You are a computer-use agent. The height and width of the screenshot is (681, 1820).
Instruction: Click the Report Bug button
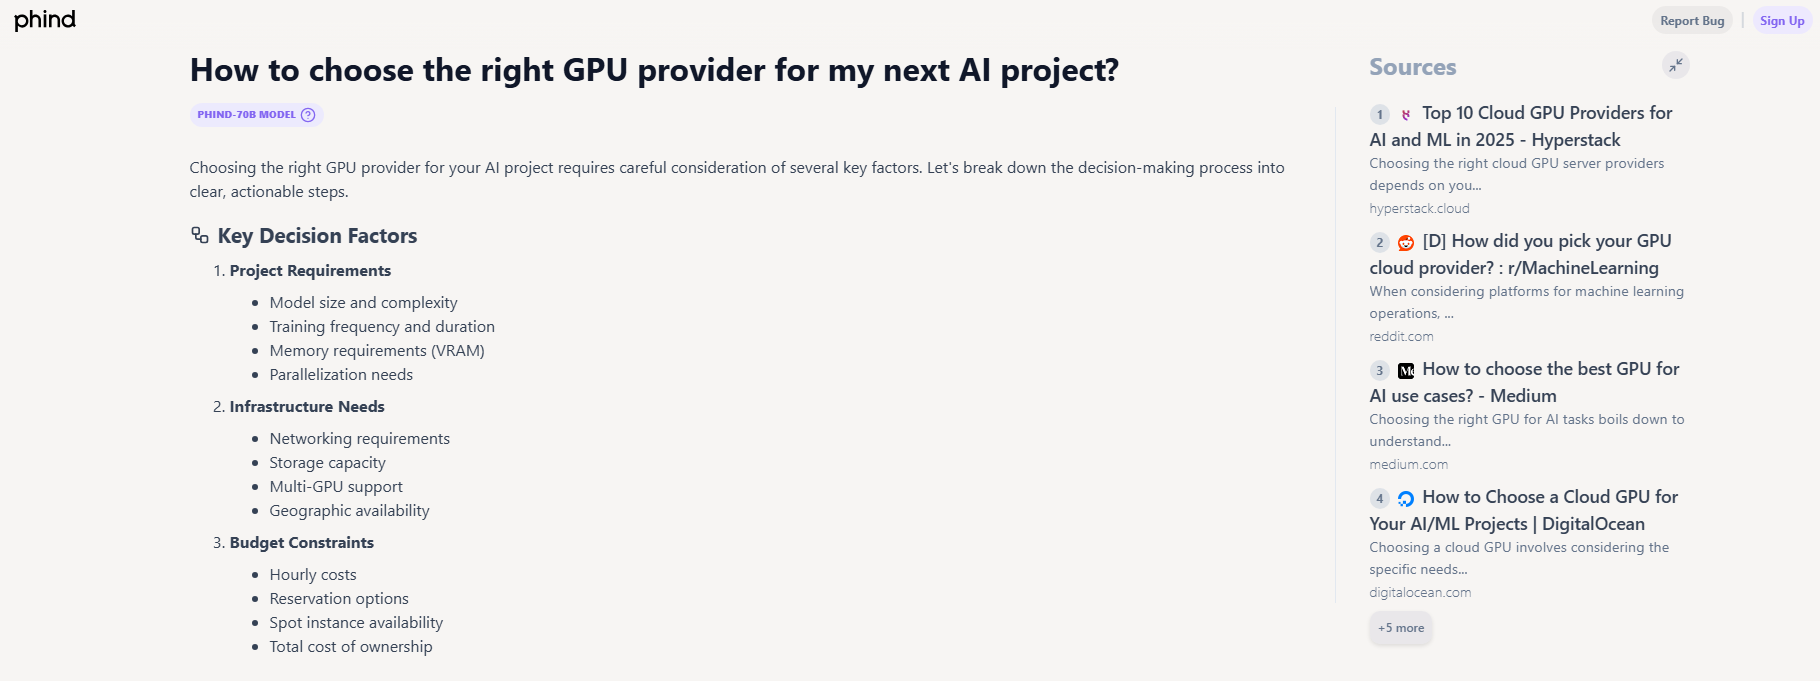[1692, 21]
